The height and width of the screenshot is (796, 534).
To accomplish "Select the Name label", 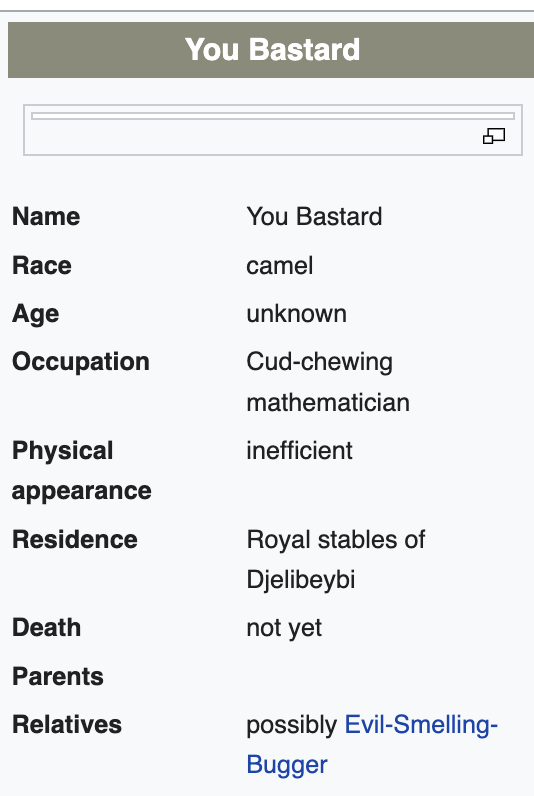I will (x=46, y=217).
